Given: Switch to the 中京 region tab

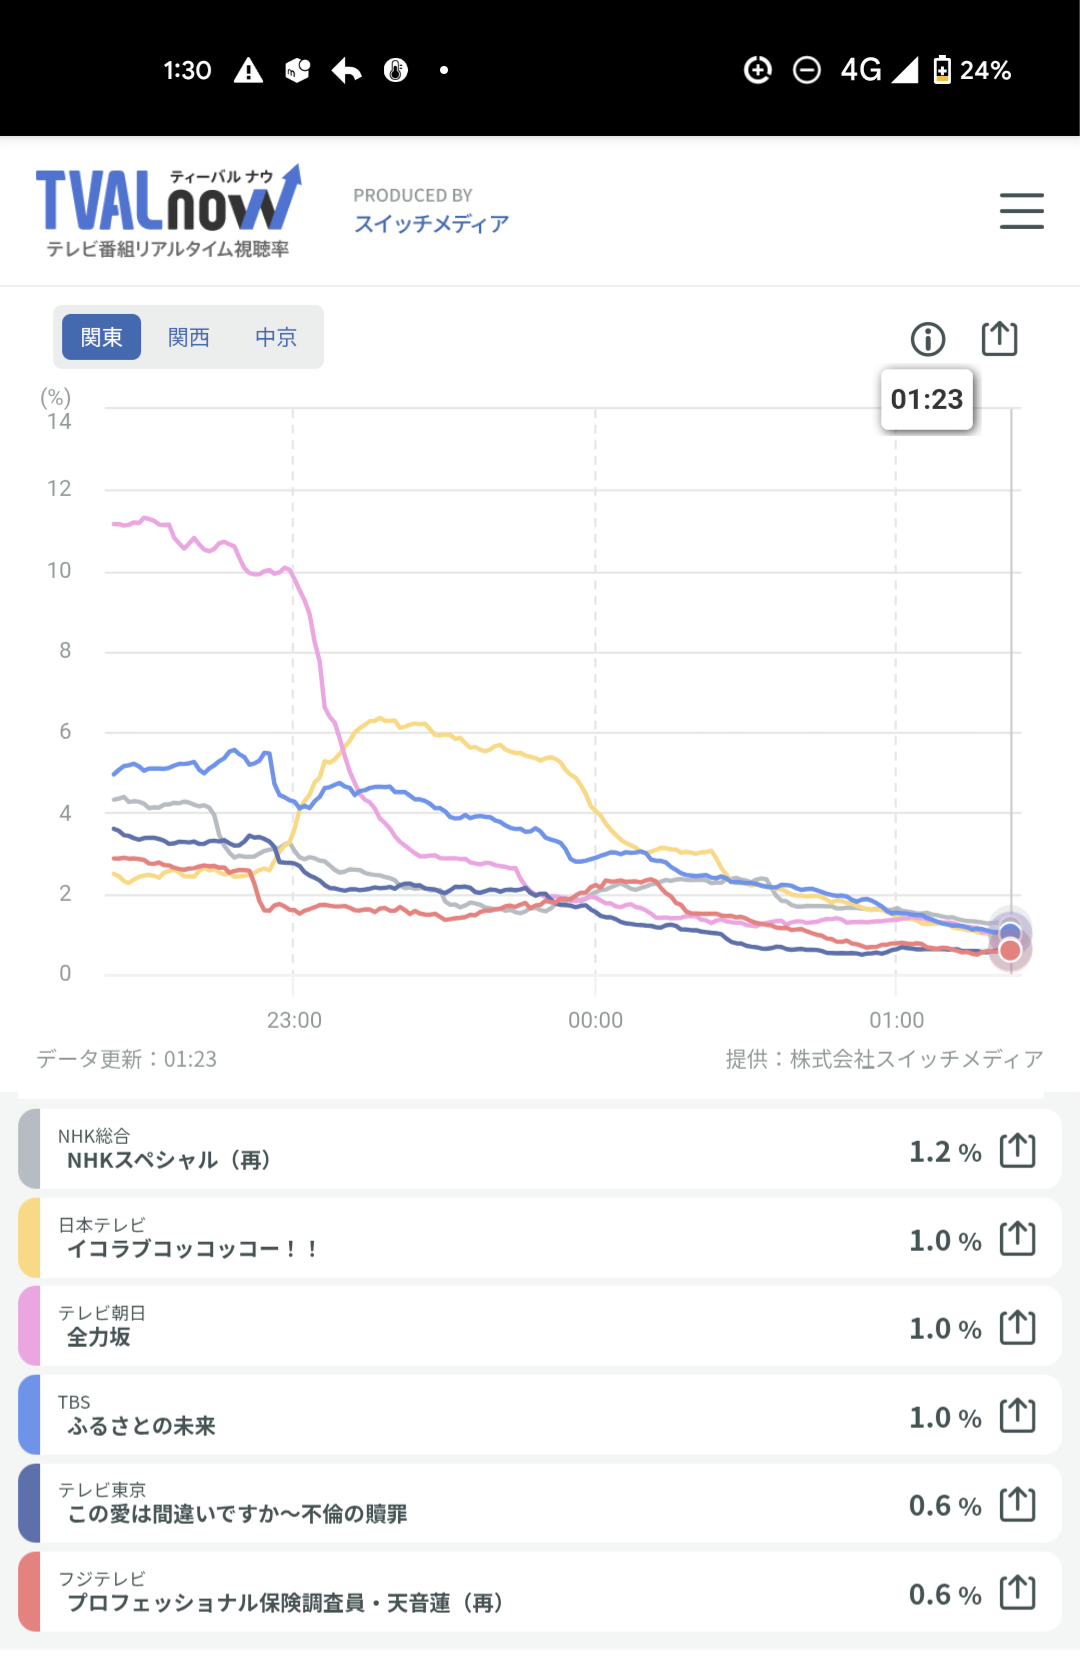Looking at the screenshot, I should coord(276,337).
